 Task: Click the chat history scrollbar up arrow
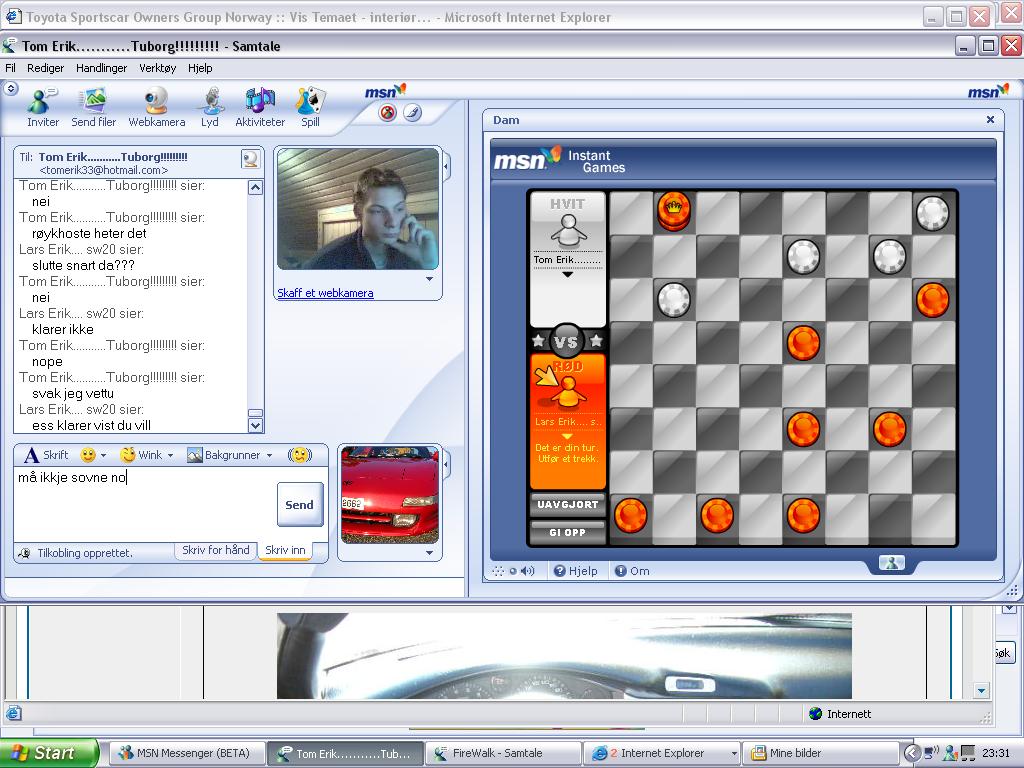click(x=255, y=188)
